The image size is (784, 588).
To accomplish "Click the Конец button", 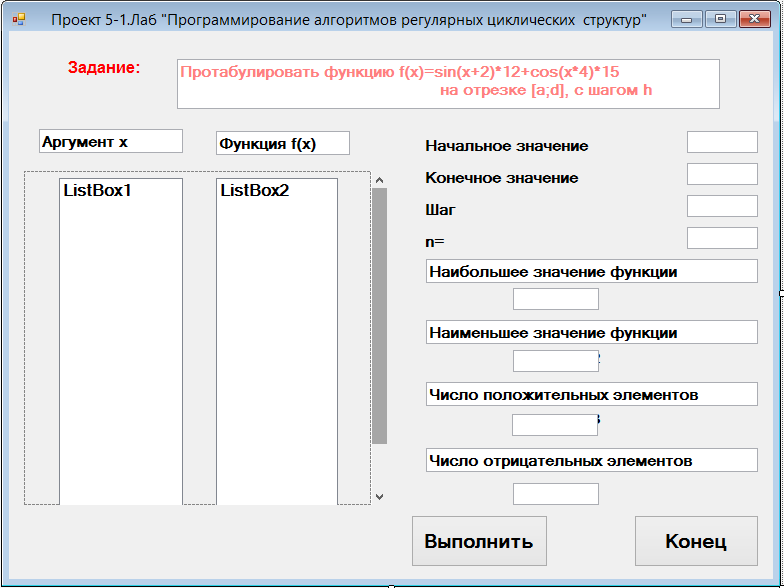I will (696, 541).
